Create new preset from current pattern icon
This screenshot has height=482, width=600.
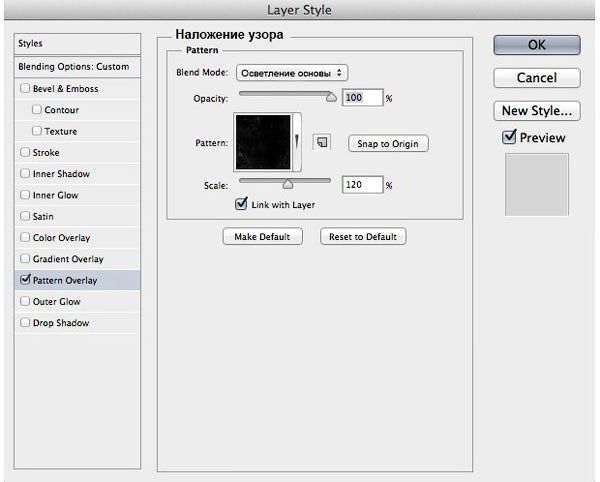point(322,143)
